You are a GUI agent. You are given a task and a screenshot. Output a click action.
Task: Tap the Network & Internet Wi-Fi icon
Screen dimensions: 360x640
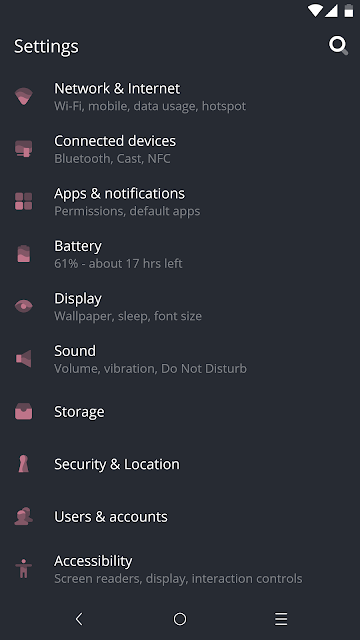click(x=24, y=96)
